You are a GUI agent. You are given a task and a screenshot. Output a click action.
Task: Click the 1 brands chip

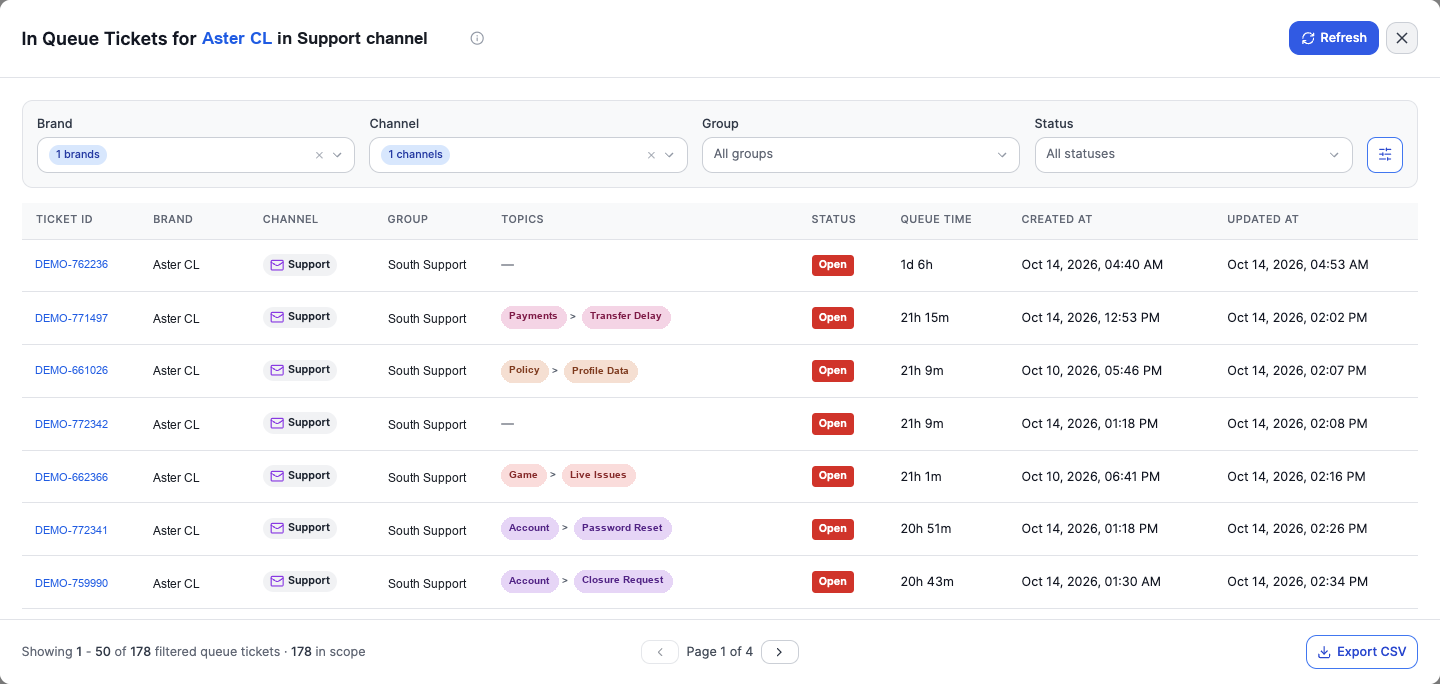(x=78, y=155)
